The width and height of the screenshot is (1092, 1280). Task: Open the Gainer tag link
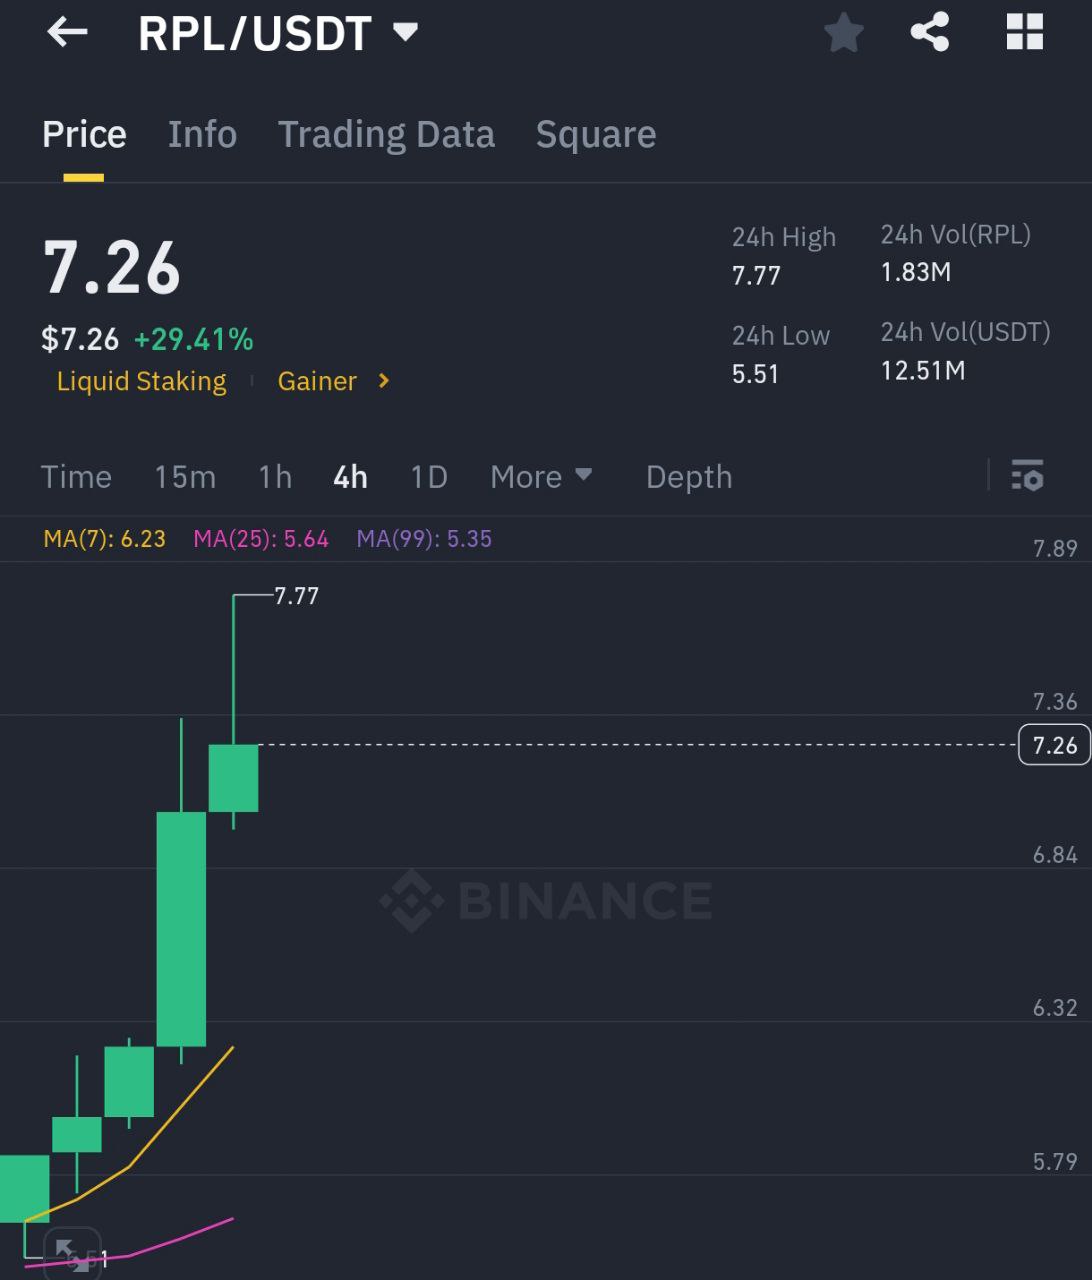coord(317,381)
